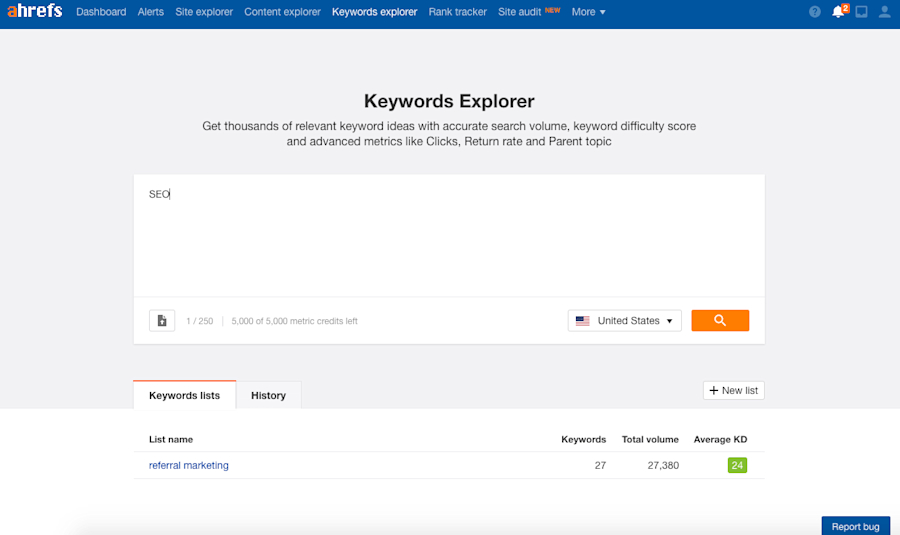900x535 pixels.
Task: Open the referral marketing list
Action: [x=189, y=465]
